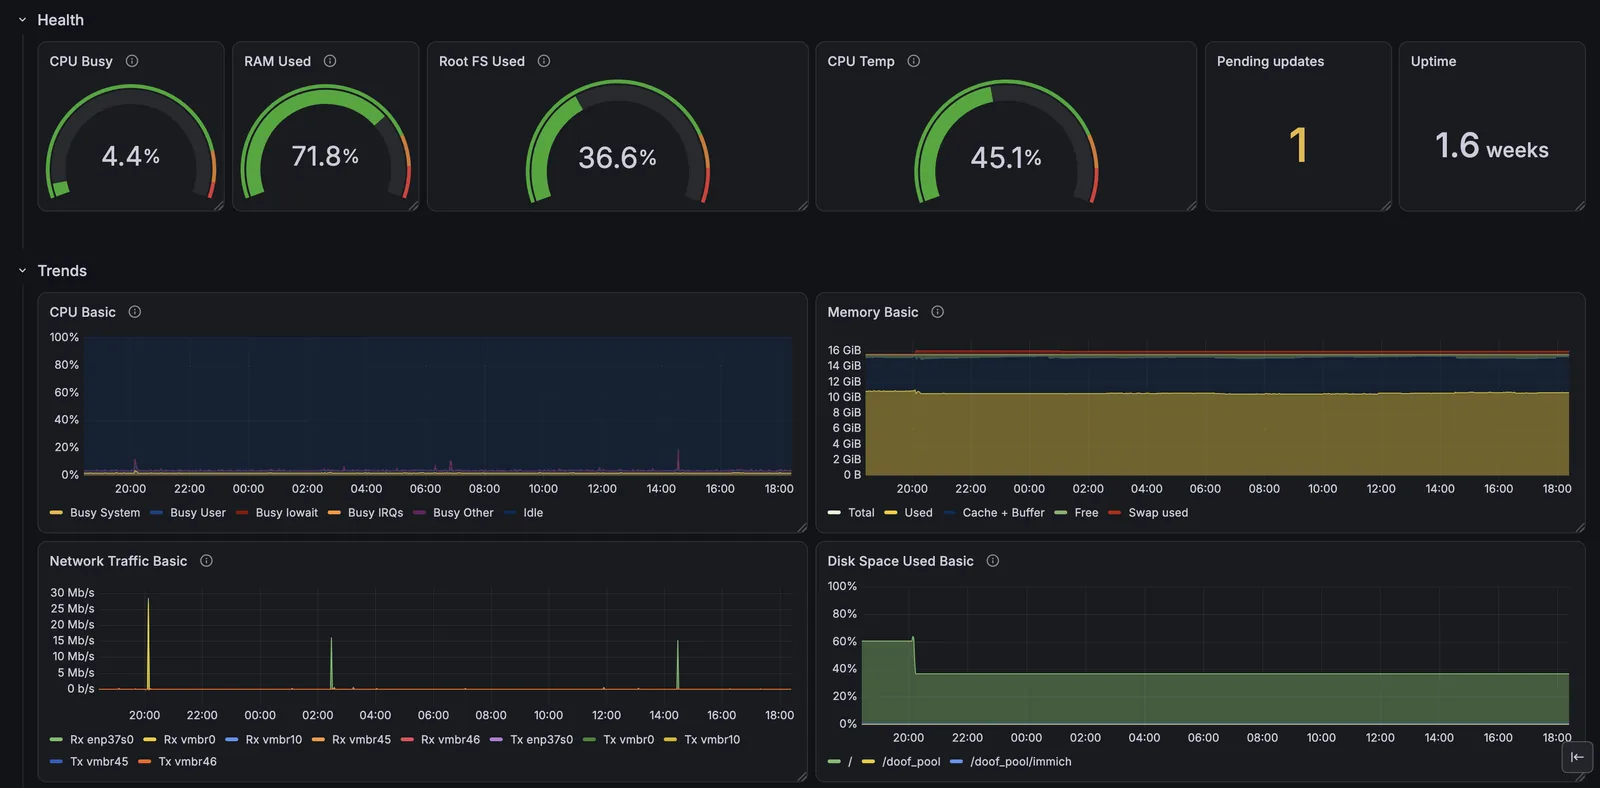Click the info icon next to CPU Basic
Viewport: 1600px width, 788px height.
click(x=135, y=312)
